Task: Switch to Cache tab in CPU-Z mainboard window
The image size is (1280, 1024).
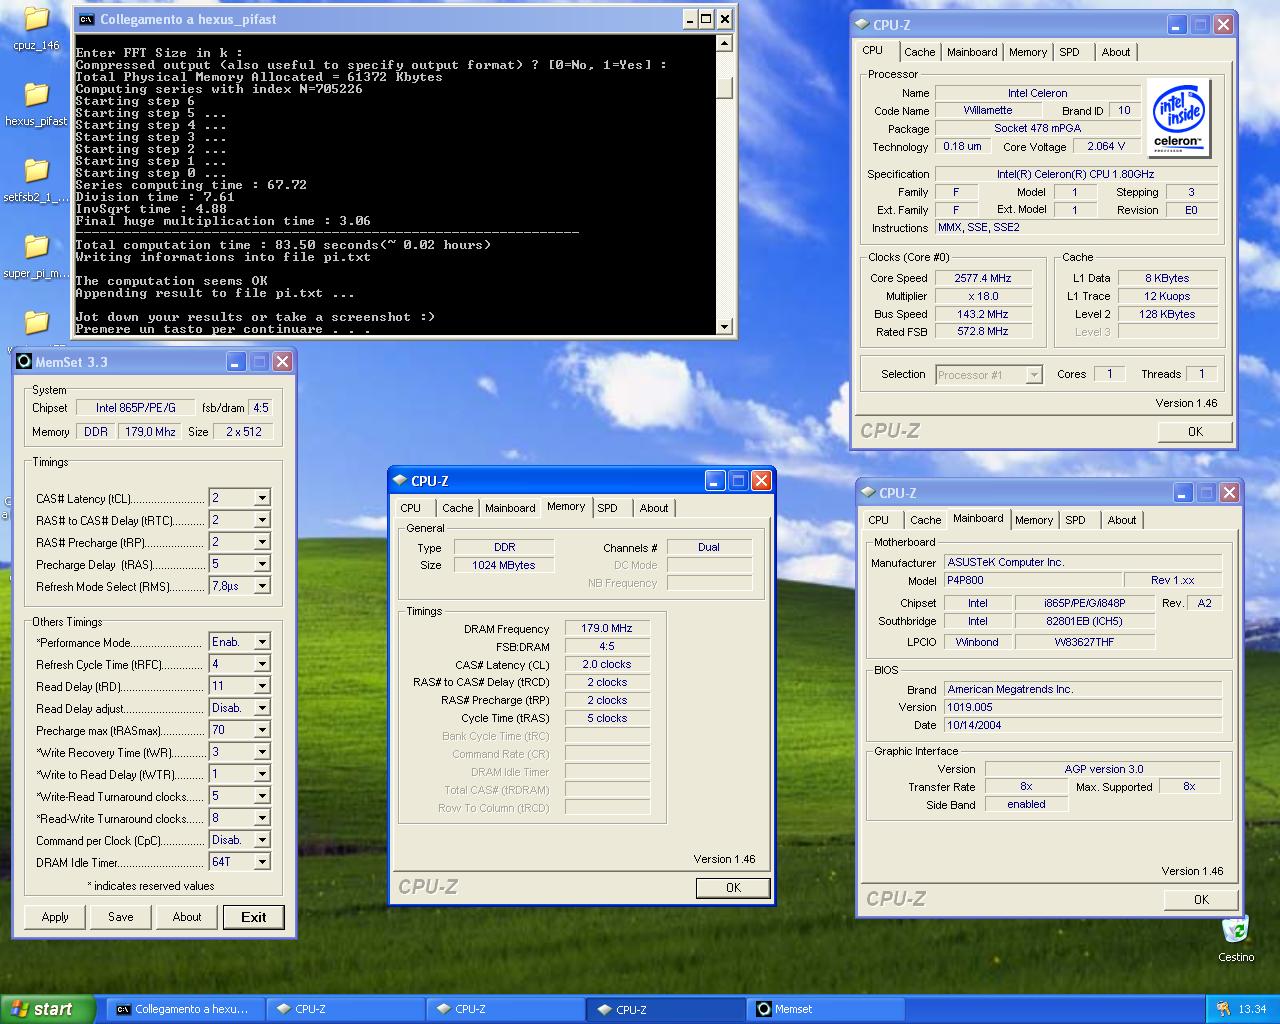Action: [x=925, y=520]
